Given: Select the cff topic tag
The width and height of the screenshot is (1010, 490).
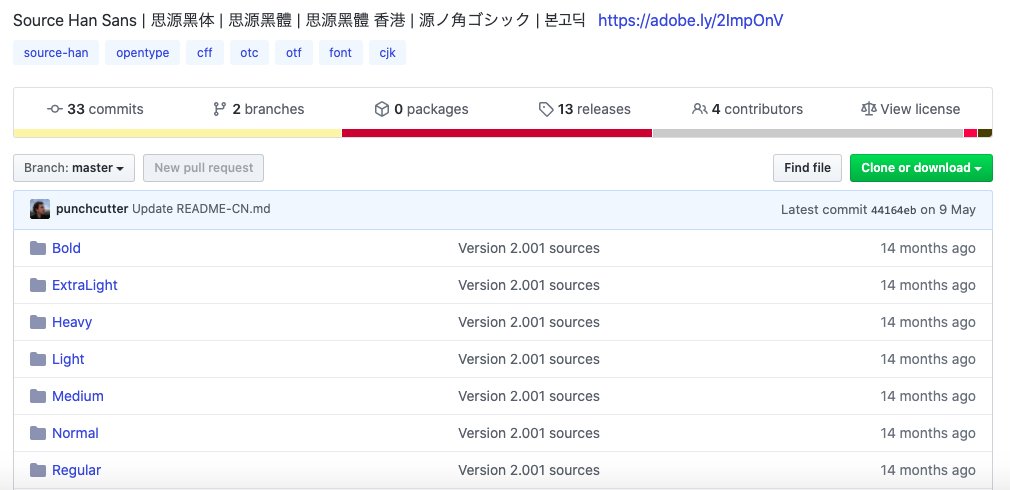Looking at the screenshot, I should click(205, 53).
